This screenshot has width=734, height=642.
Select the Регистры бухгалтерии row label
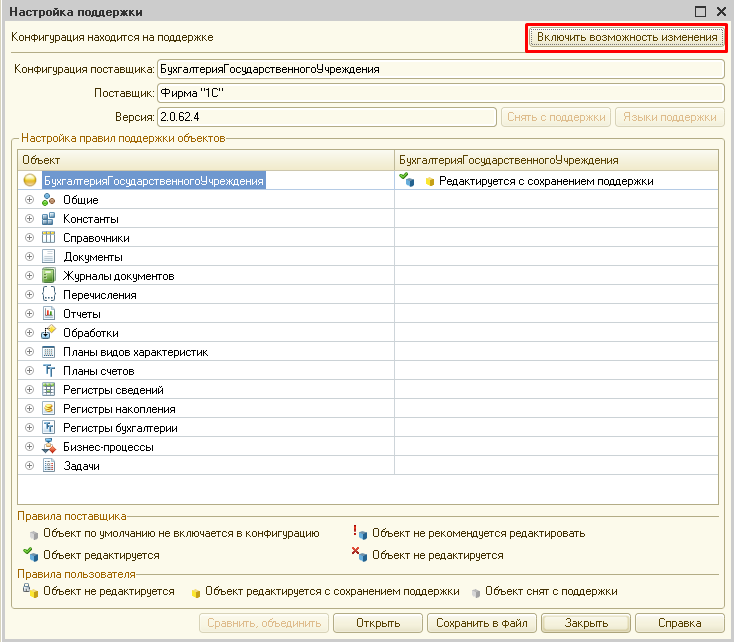120,428
